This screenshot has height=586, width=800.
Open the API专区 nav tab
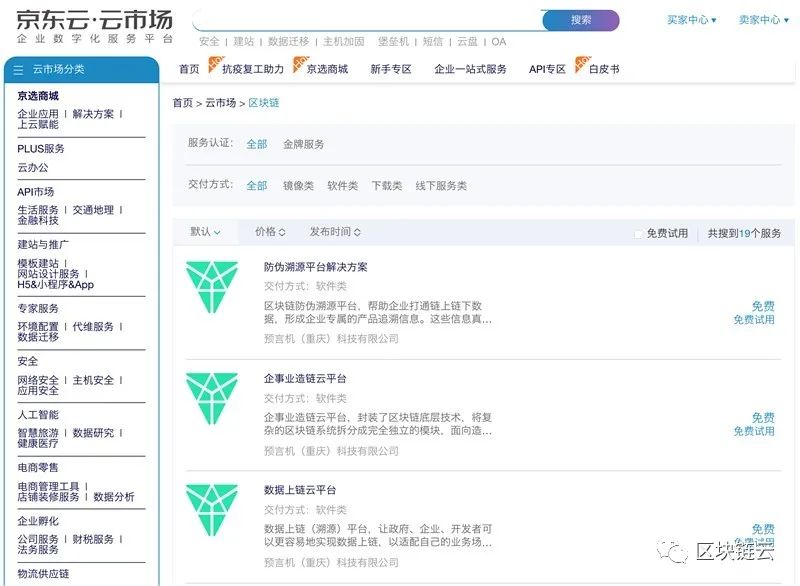tap(547, 69)
